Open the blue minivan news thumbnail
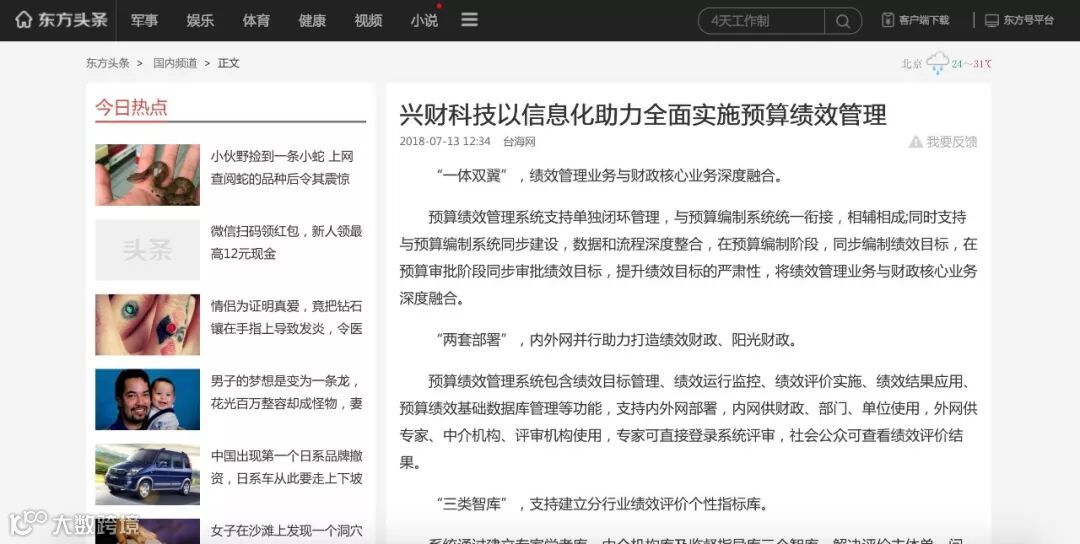 point(147,474)
